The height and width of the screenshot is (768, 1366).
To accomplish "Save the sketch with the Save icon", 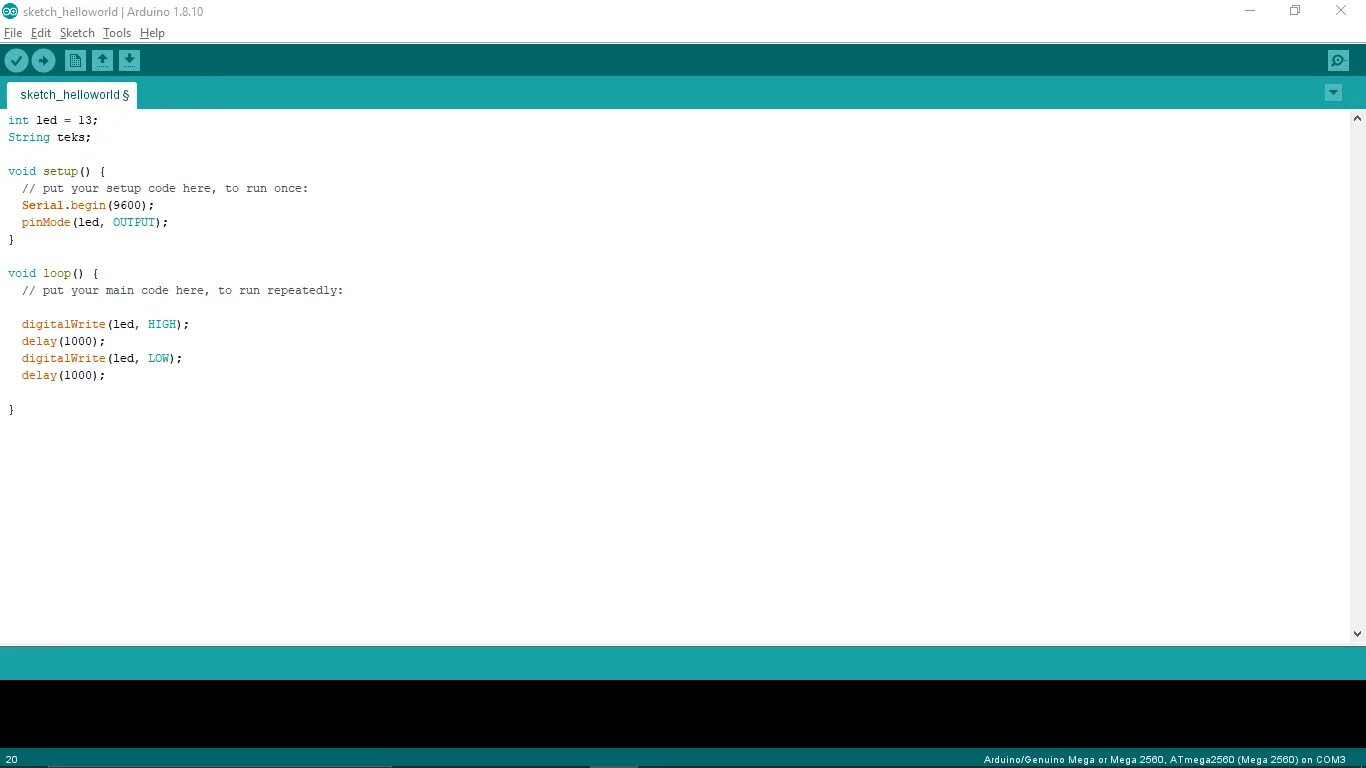I will point(129,61).
